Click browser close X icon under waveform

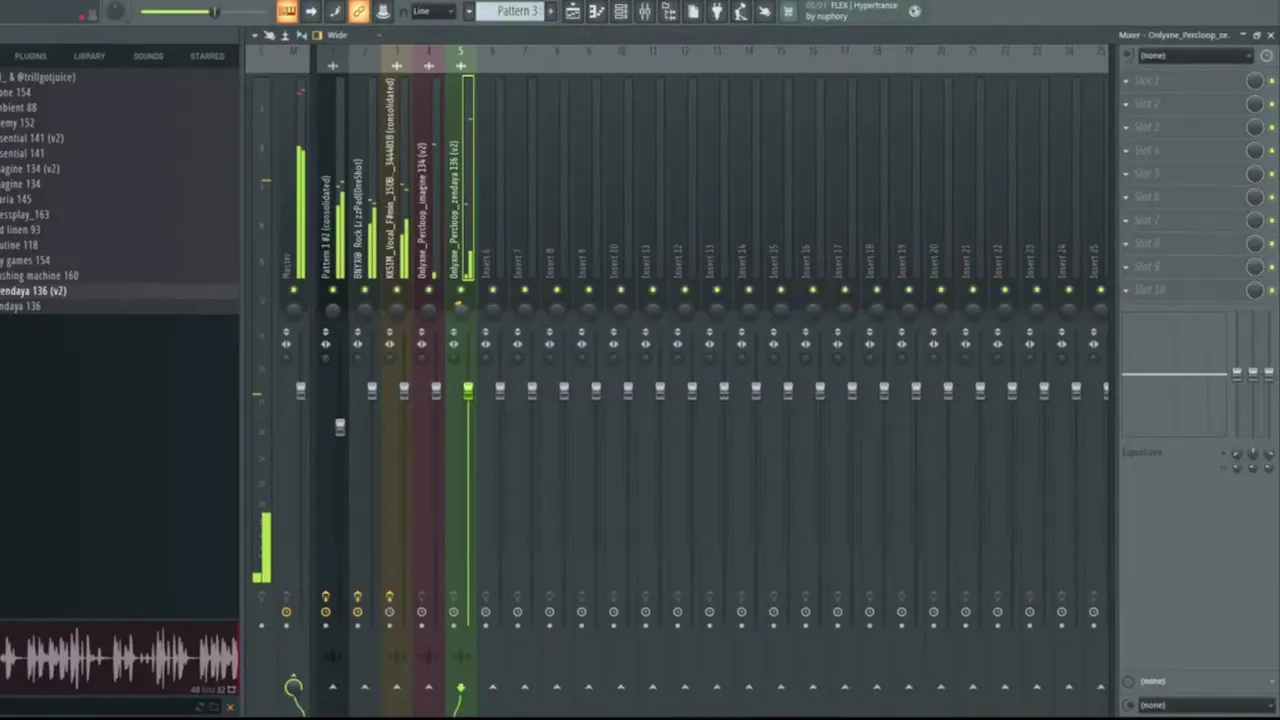(x=230, y=708)
